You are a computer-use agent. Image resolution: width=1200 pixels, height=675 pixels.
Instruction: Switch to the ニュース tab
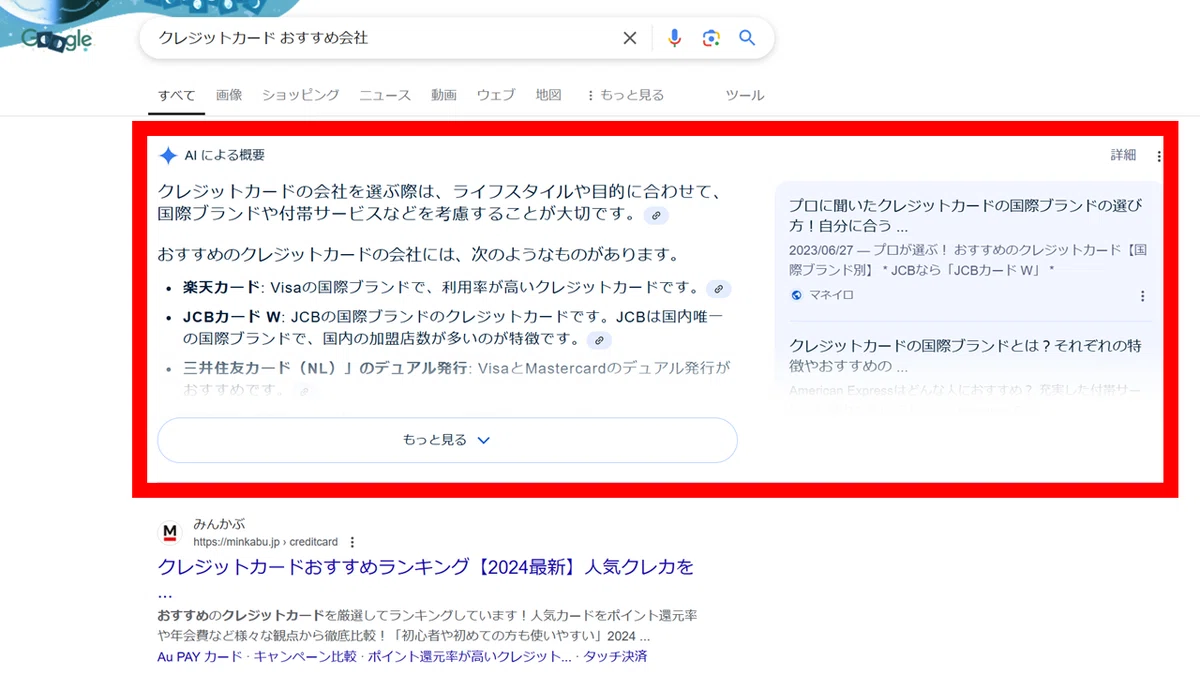pyautogui.click(x=385, y=95)
